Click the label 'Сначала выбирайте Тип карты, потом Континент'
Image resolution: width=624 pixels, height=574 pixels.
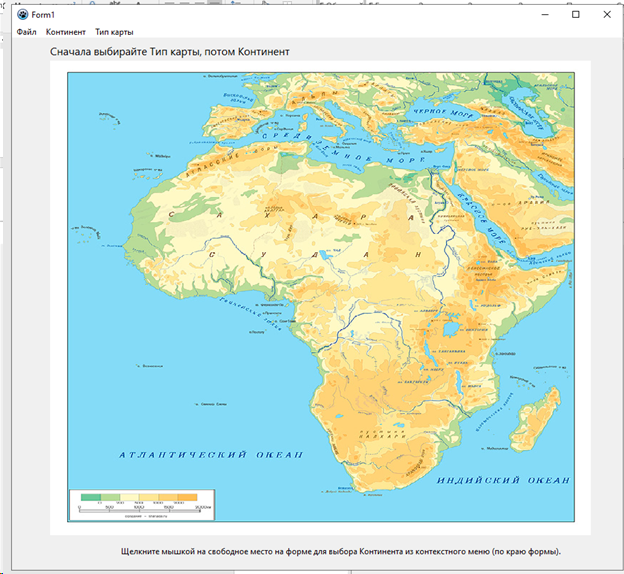pyautogui.click(x=170, y=52)
